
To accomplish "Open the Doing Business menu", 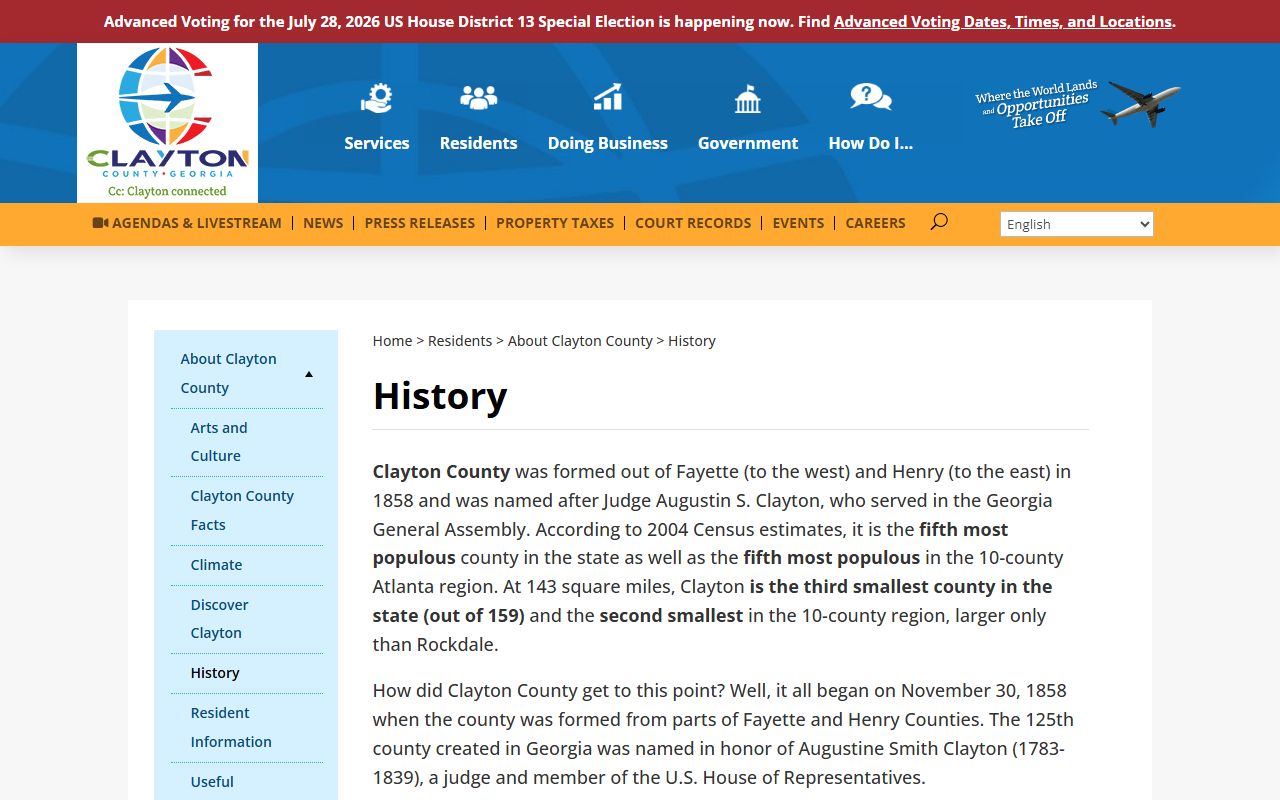I will pos(607,143).
